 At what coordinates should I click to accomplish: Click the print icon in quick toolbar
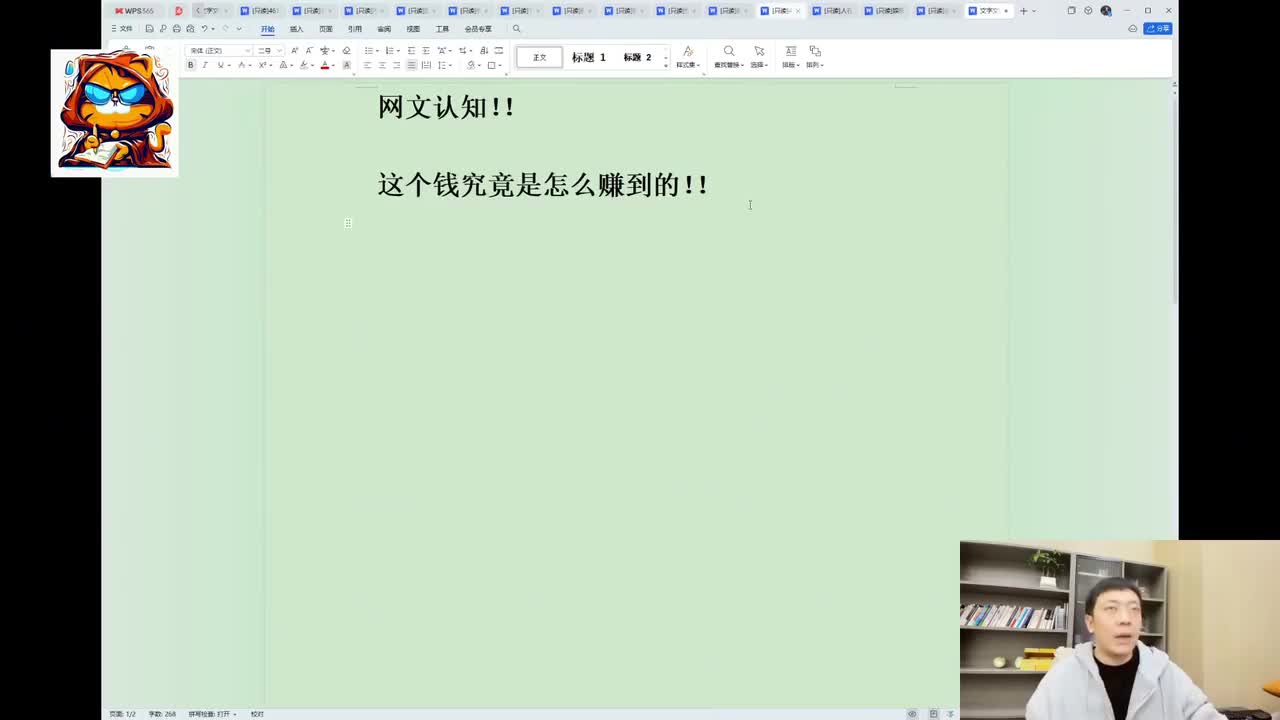tap(177, 29)
